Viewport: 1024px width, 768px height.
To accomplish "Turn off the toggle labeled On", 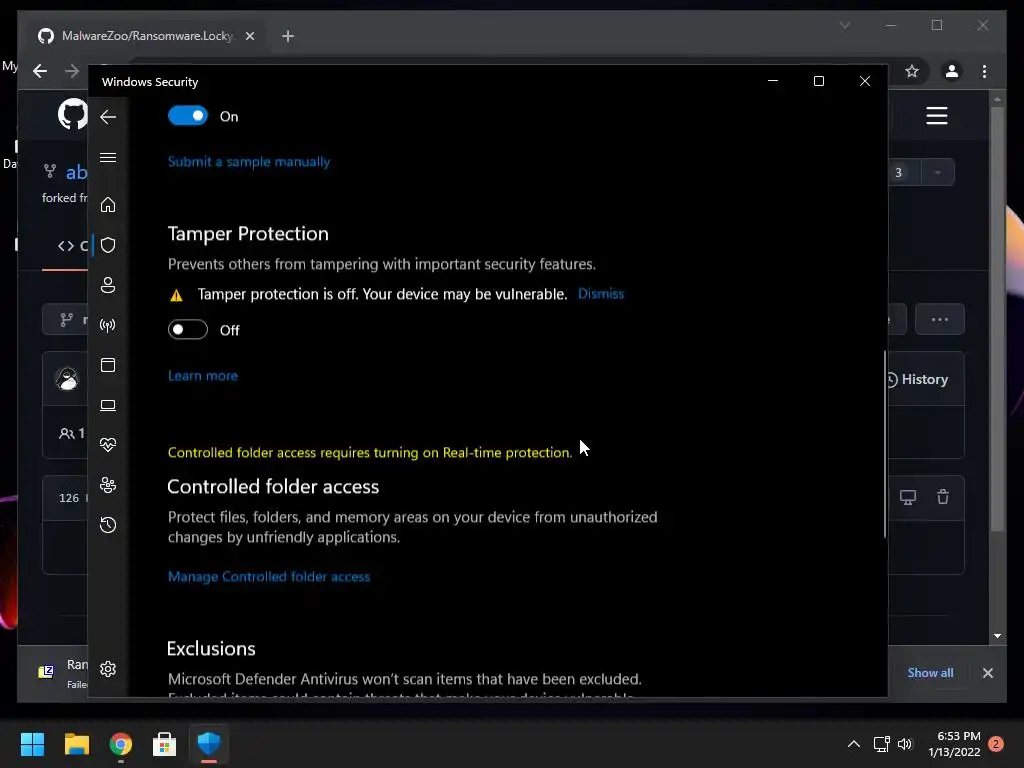I will [x=188, y=116].
